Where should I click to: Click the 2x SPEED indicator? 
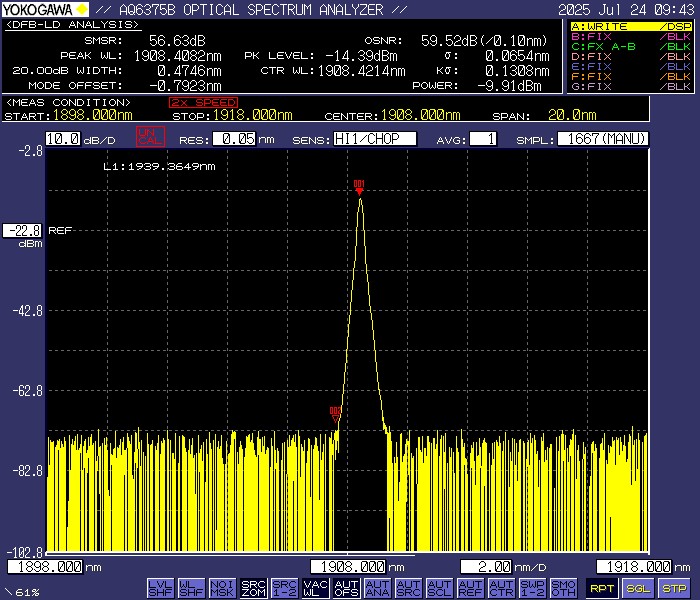pos(203,103)
